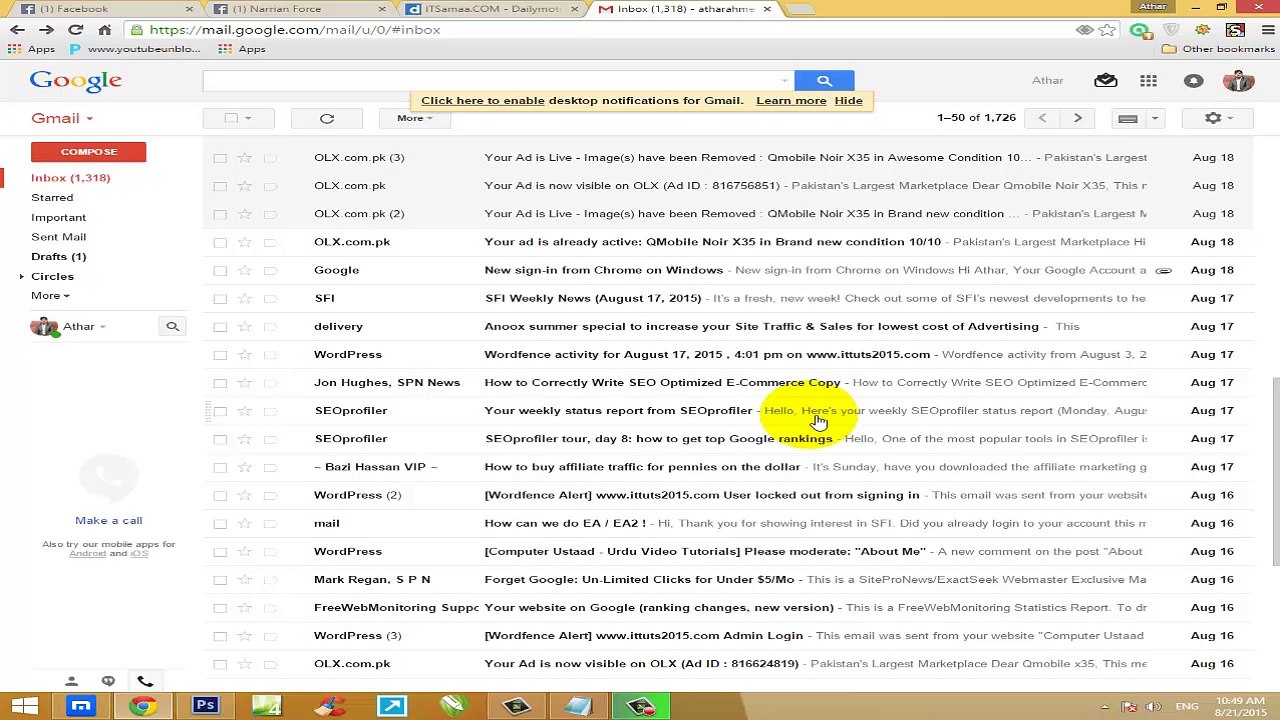Tick checkbox for Jon Hughes, SPN News email
Image resolution: width=1280 pixels, height=720 pixels.
220,382
